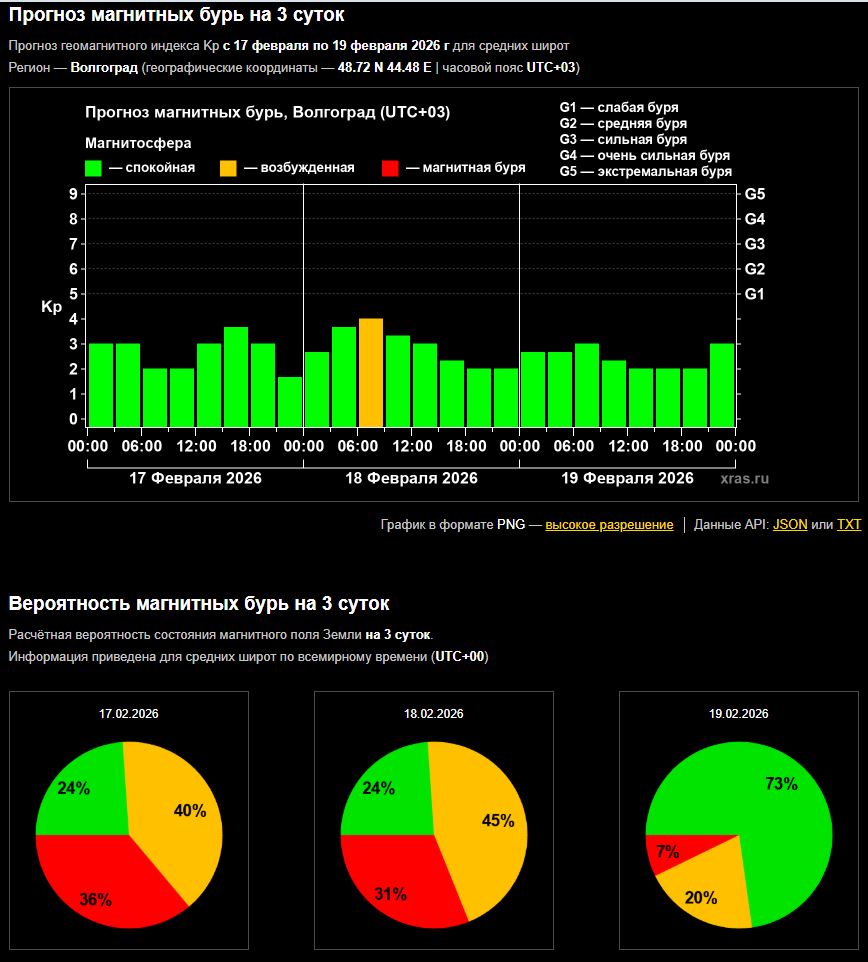Click the 17 Февраля 2026 axis date label

pos(195,478)
